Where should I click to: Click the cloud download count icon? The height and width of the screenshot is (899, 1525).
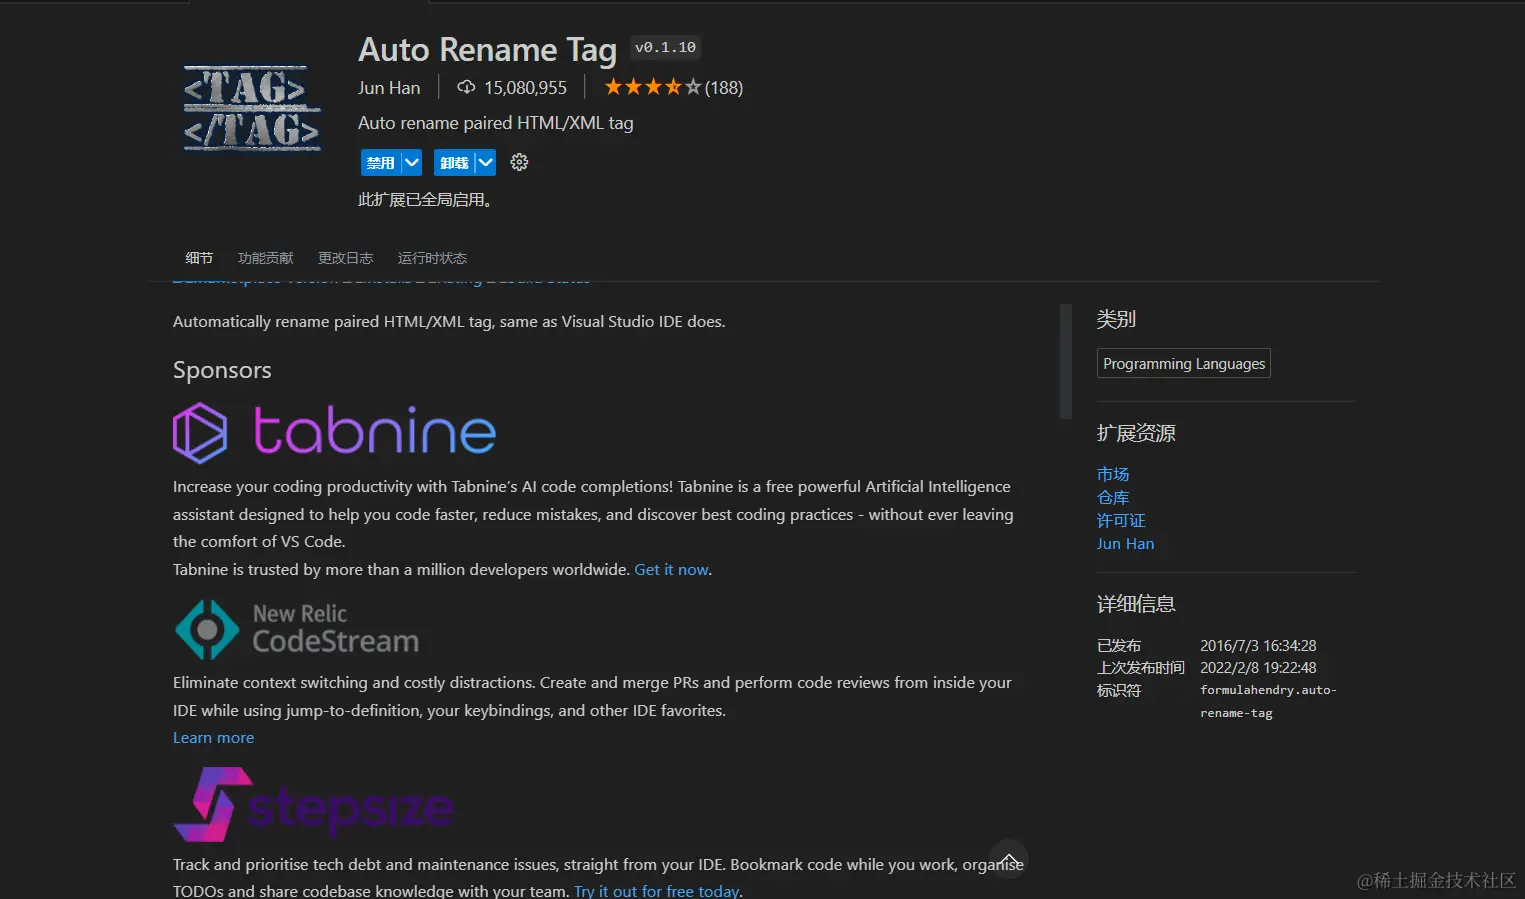466,87
